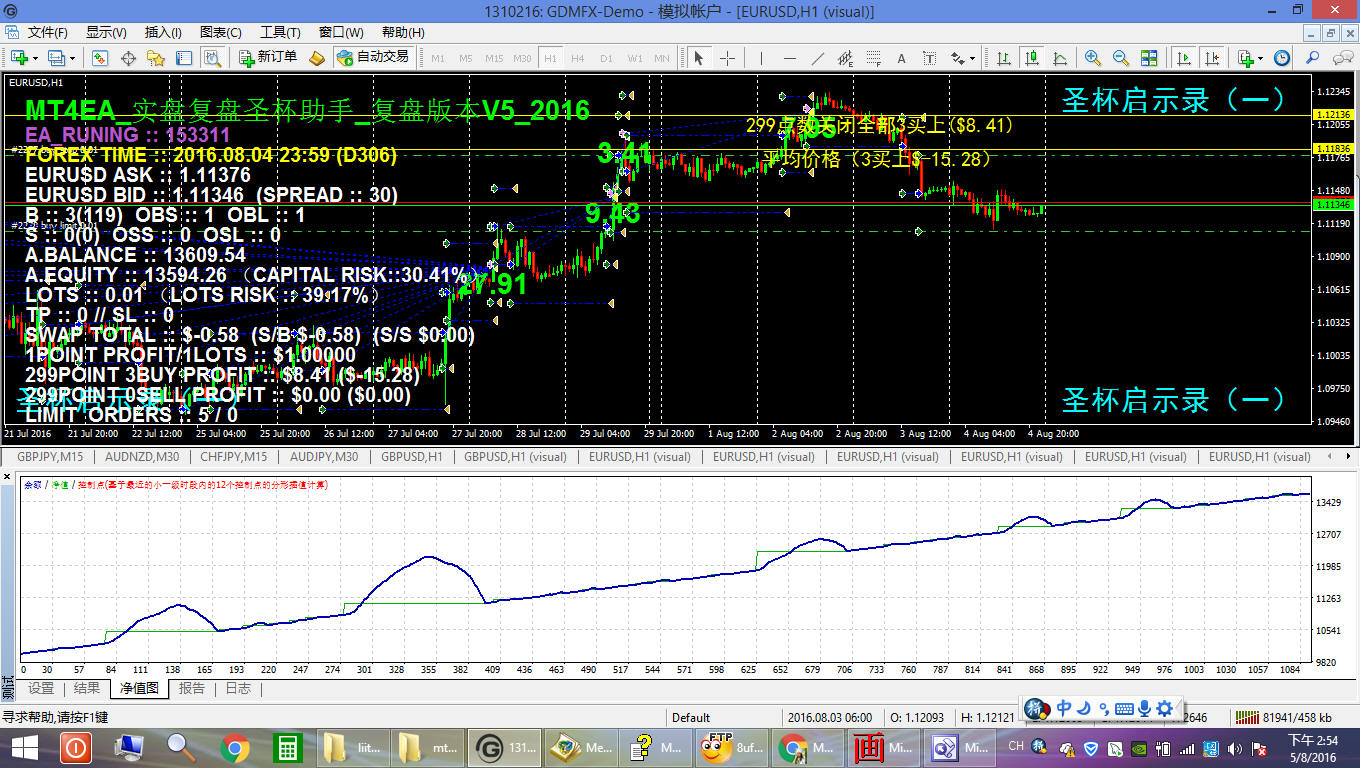Image resolution: width=1360 pixels, height=768 pixels.
Task: Toggle chart shift icon
Action: (1211, 58)
